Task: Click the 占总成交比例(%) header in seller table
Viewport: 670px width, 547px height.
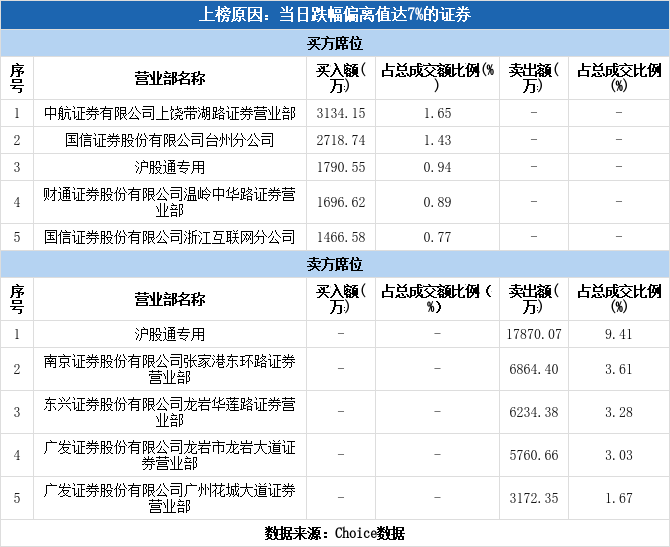Action: pos(619,299)
